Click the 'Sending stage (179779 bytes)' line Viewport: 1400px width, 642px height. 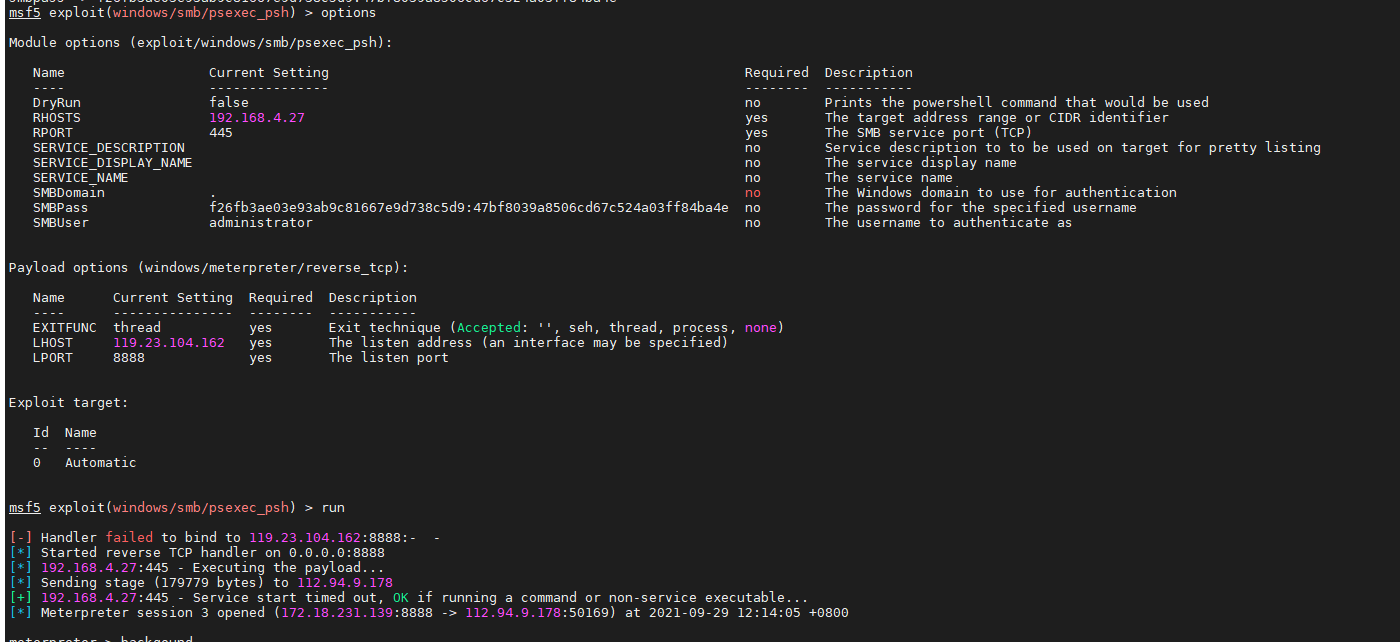(201, 582)
